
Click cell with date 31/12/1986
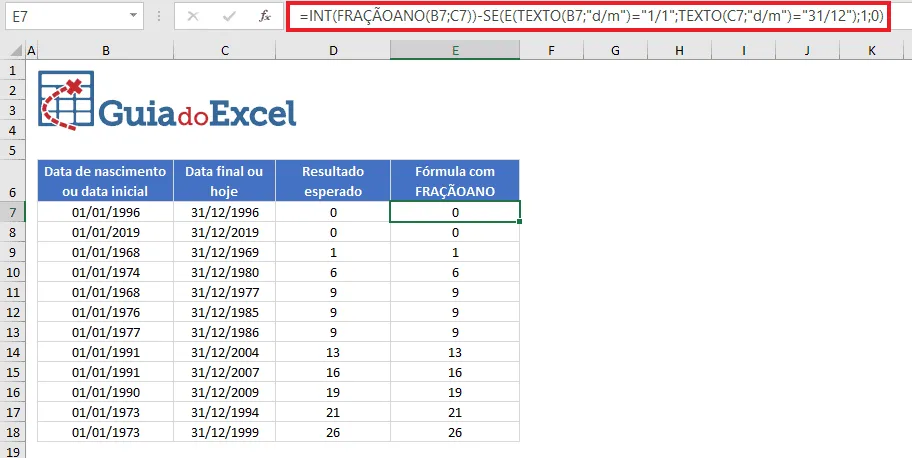point(225,332)
